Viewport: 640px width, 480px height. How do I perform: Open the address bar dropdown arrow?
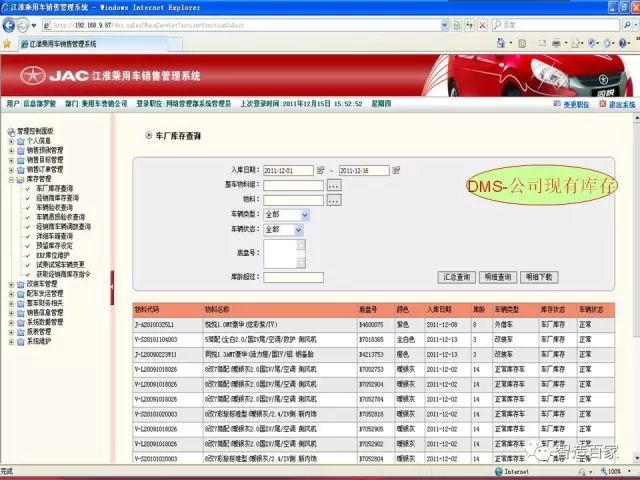pos(444,25)
